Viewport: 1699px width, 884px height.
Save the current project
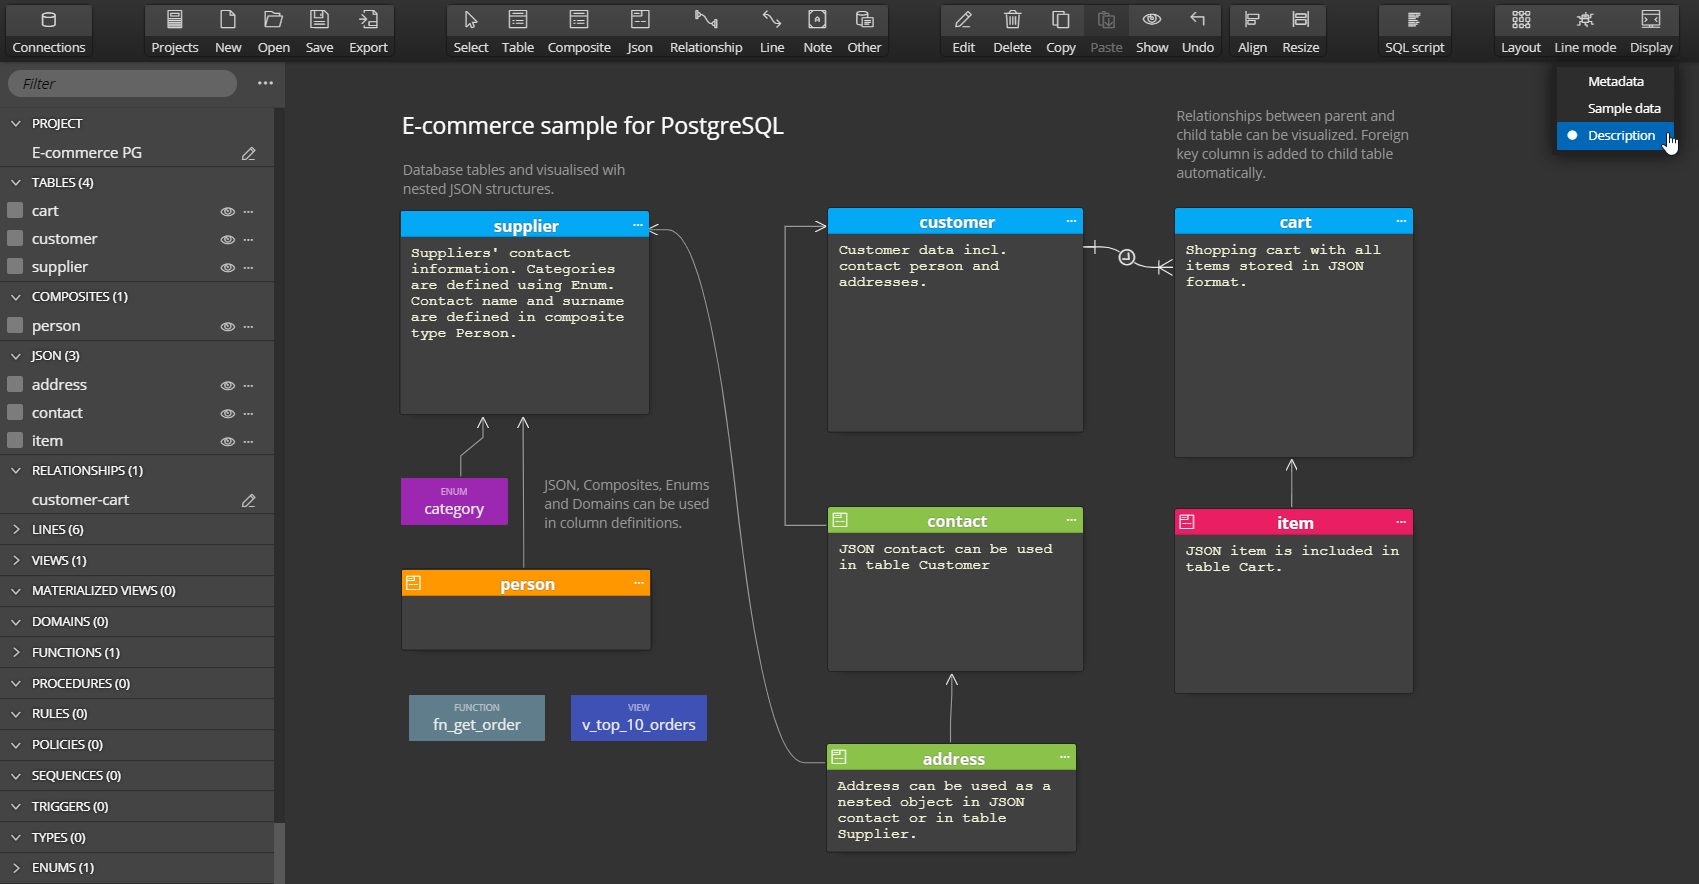pyautogui.click(x=319, y=31)
